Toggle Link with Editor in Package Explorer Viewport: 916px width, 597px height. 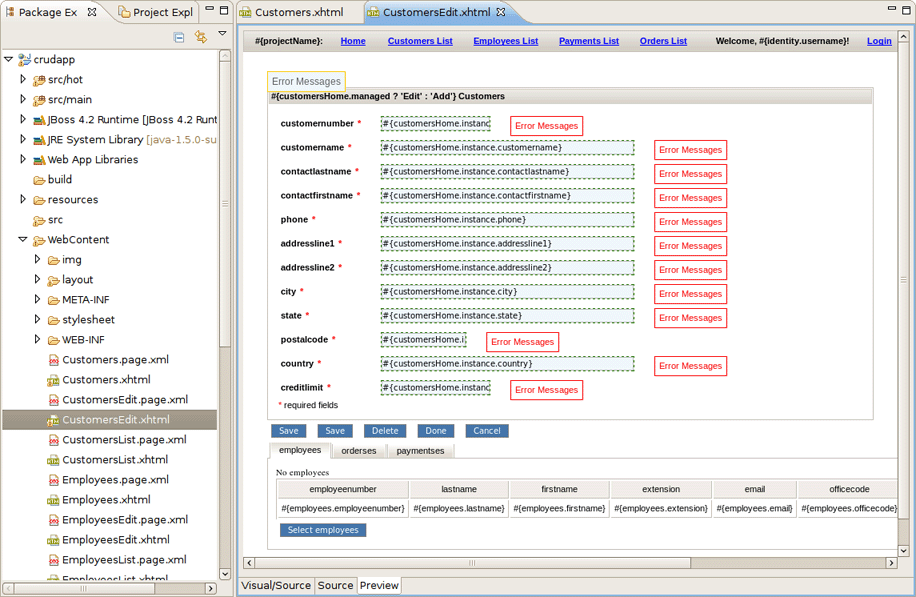(x=200, y=36)
